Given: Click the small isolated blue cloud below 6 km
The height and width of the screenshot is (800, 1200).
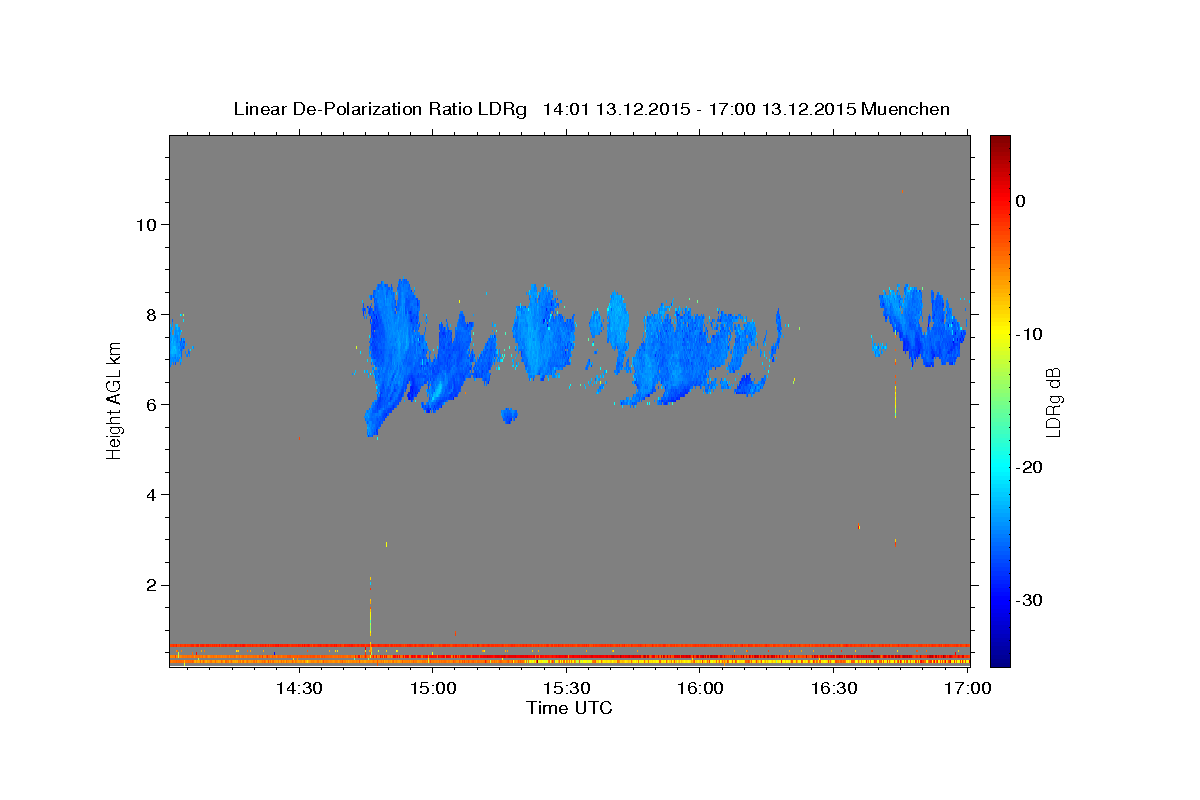Looking at the screenshot, I should point(510,415).
